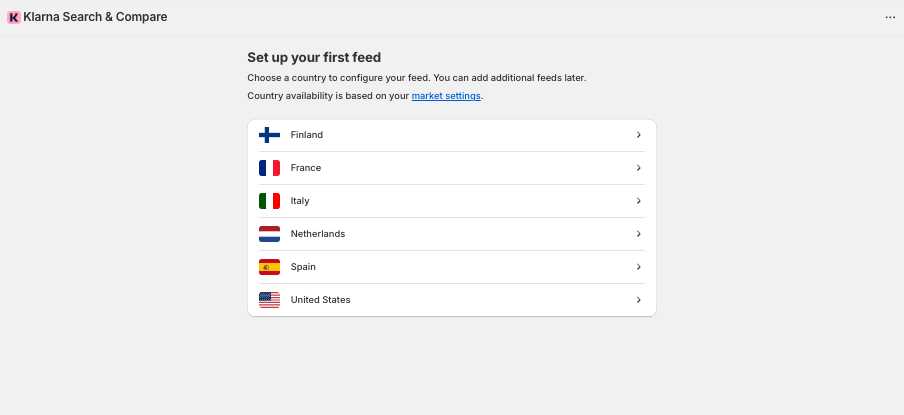Image resolution: width=904 pixels, height=415 pixels.
Task: Click the Netherlands flag icon
Action: pyautogui.click(x=269, y=234)
